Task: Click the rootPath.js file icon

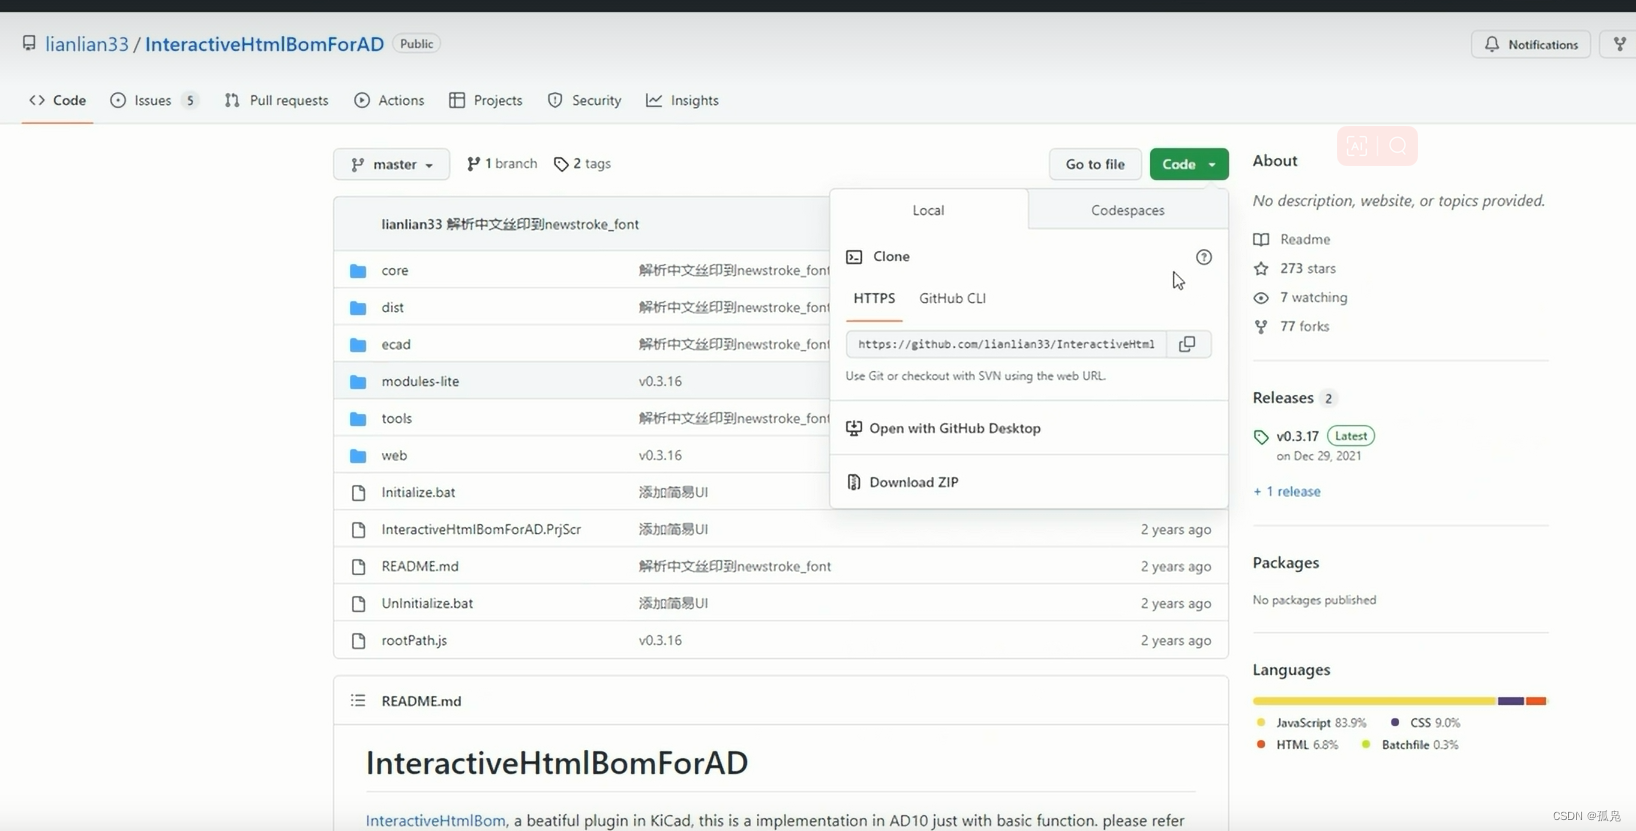Action: [x=358, y=641]
